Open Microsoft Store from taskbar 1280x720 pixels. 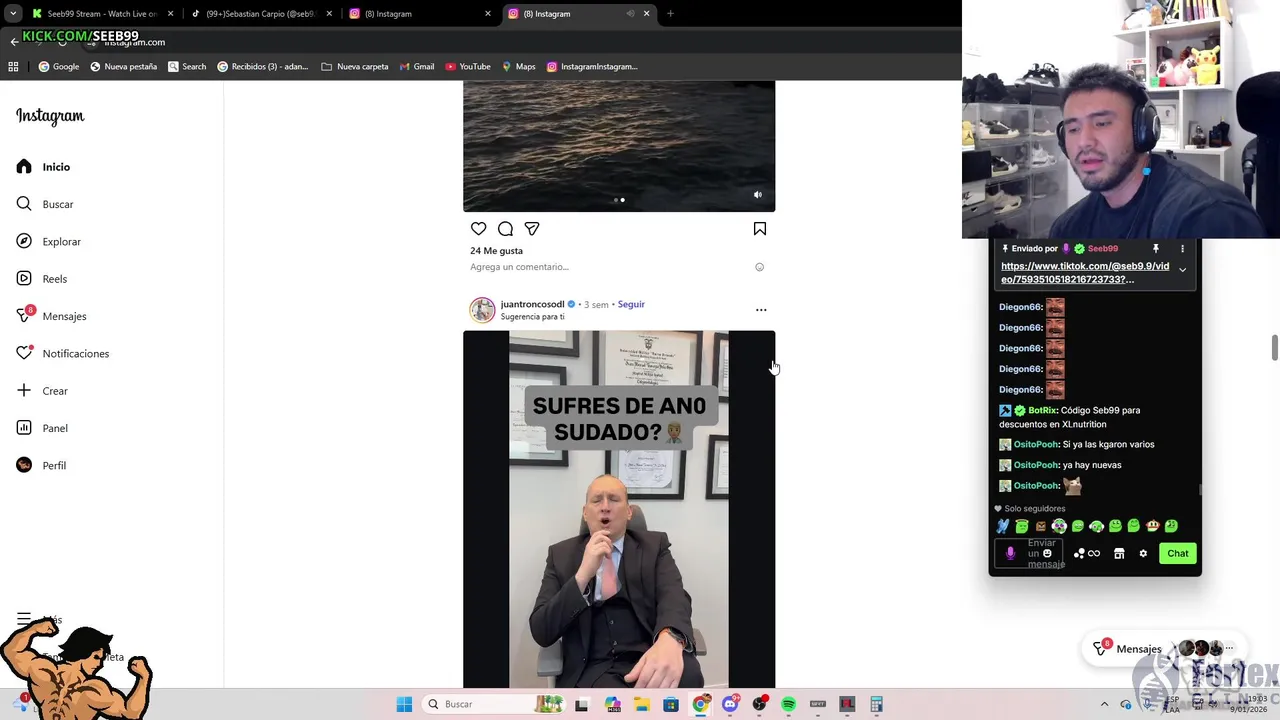click(671, 704)
